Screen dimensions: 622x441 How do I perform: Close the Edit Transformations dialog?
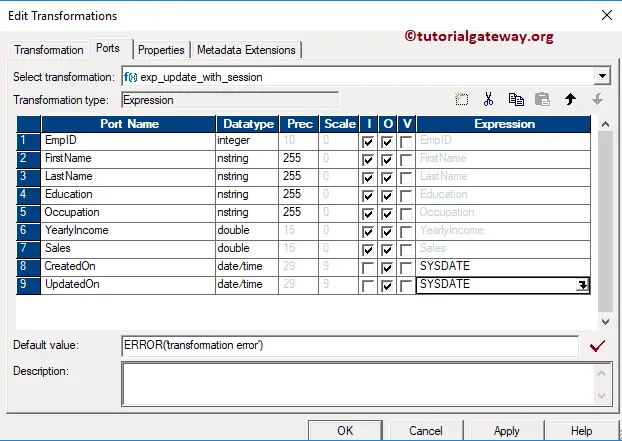pos(605,15)
